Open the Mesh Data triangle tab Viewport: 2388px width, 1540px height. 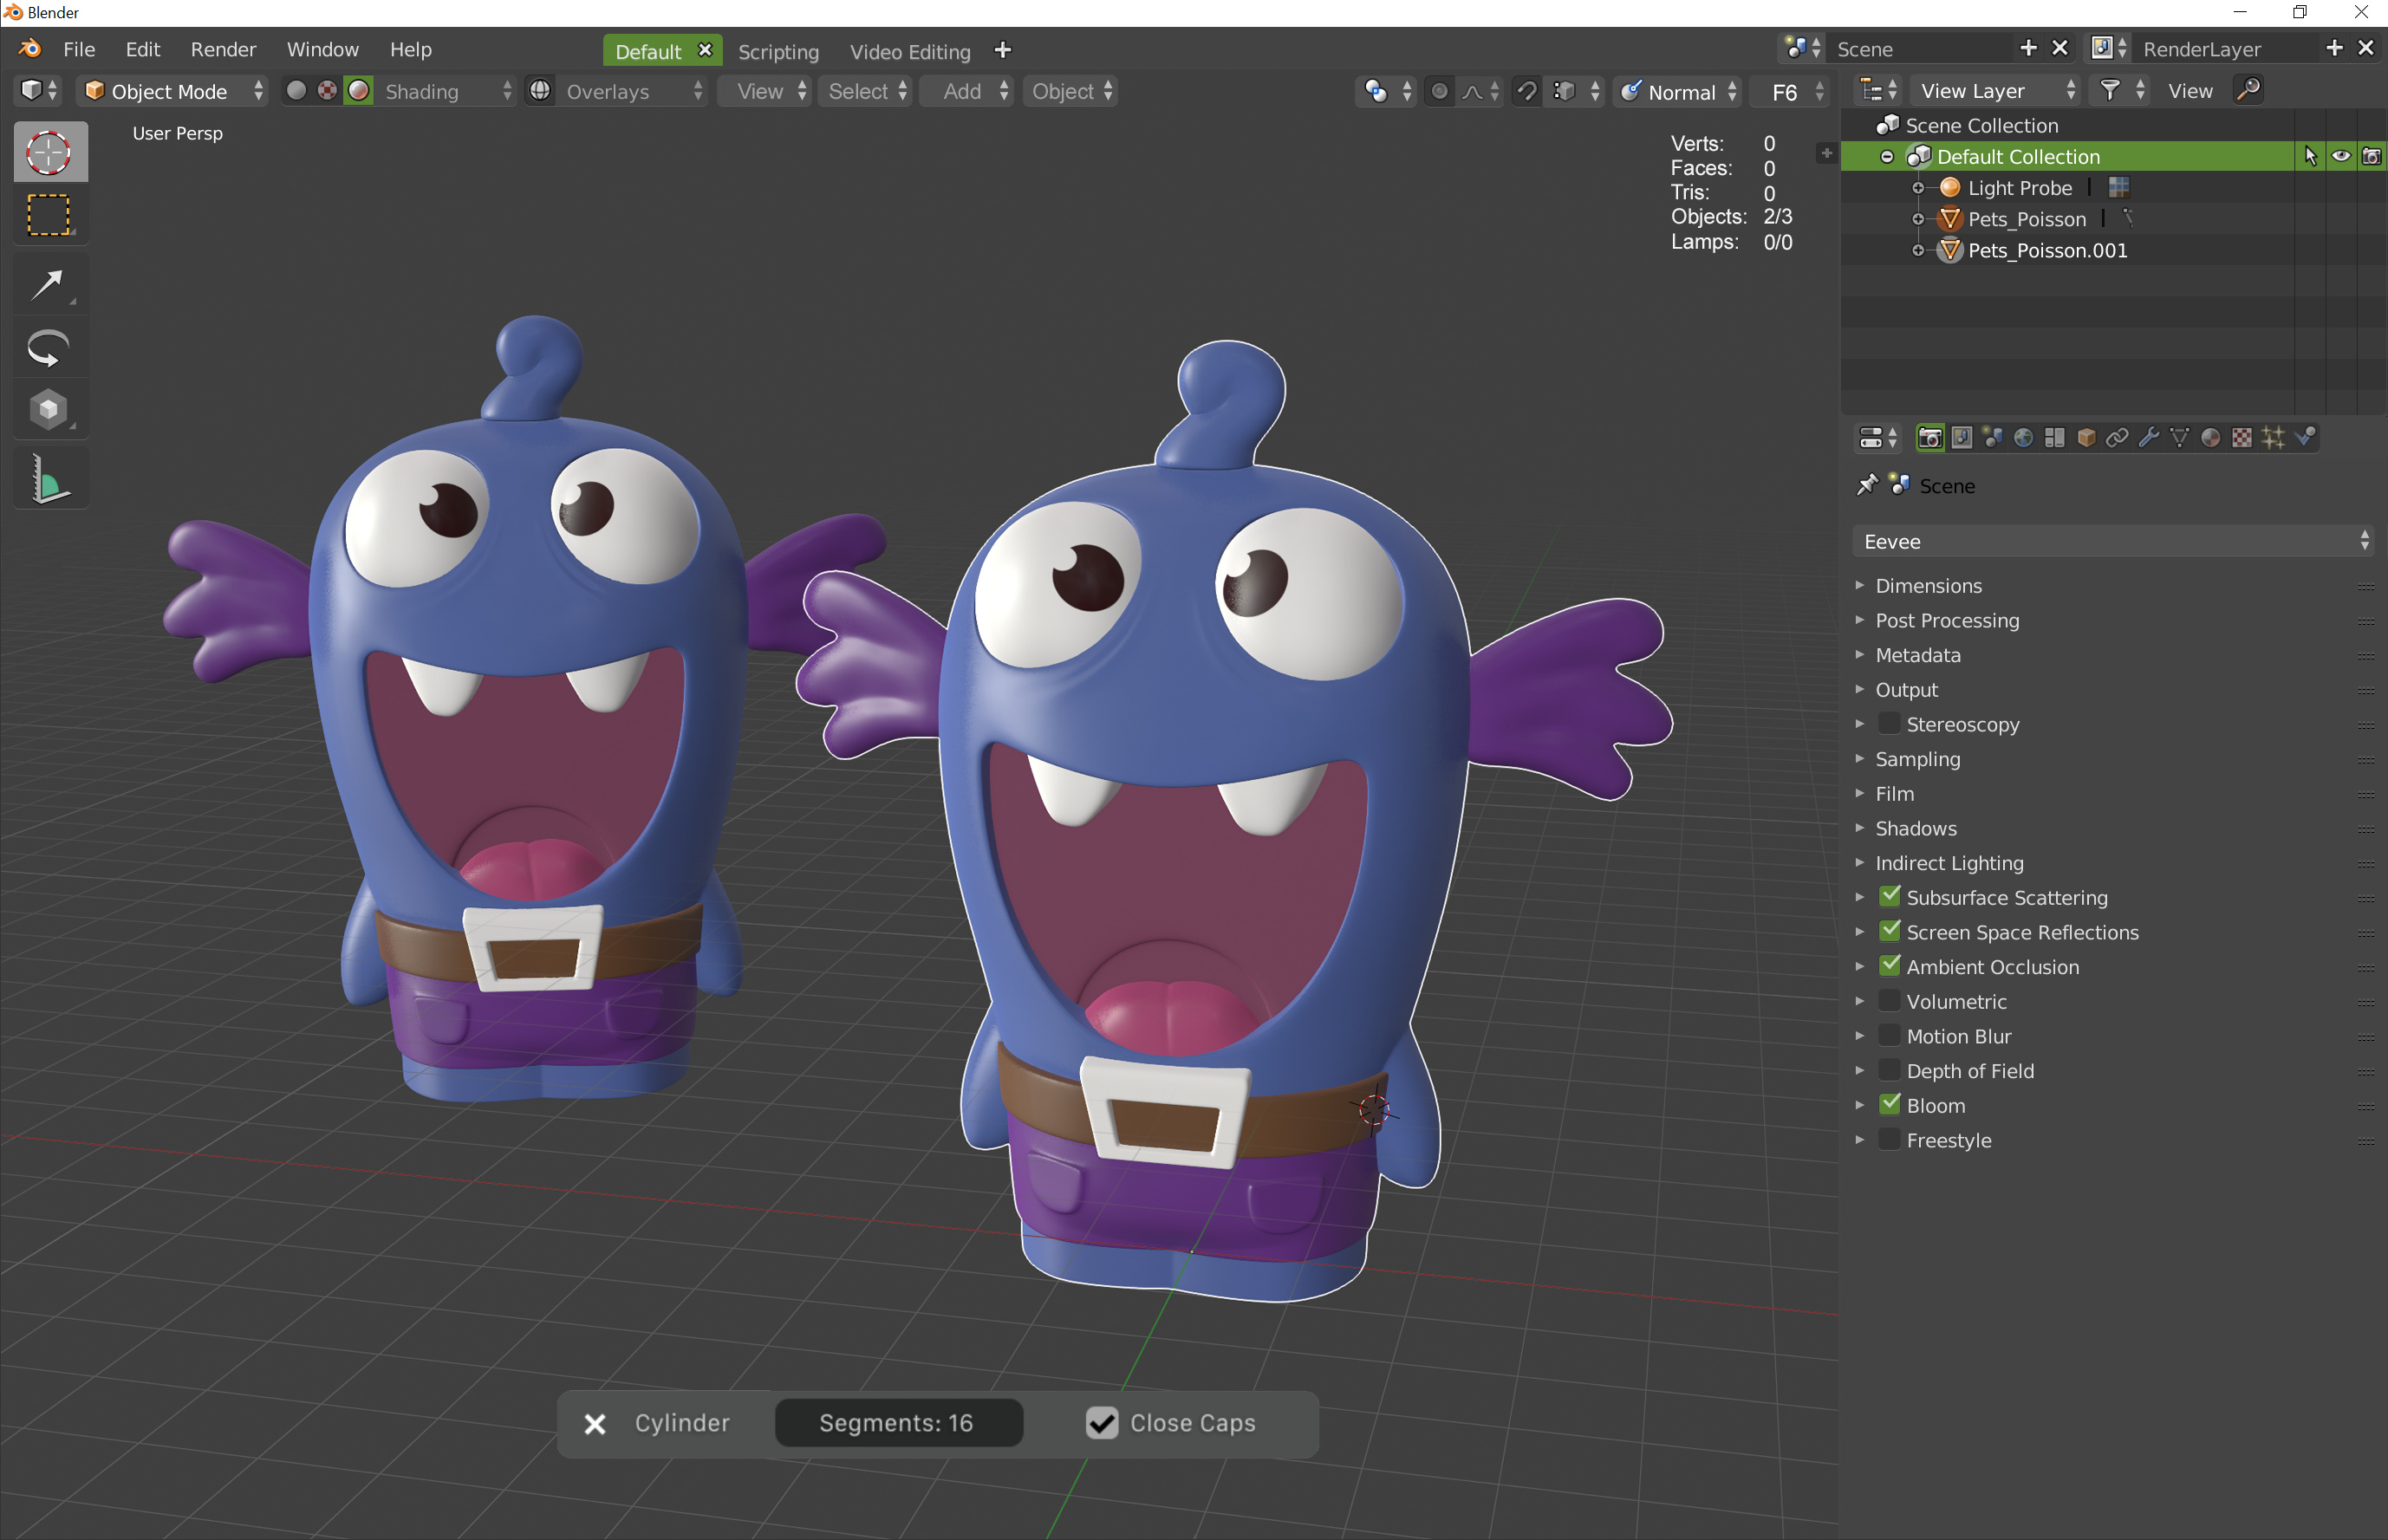[x=2179, y=438]
